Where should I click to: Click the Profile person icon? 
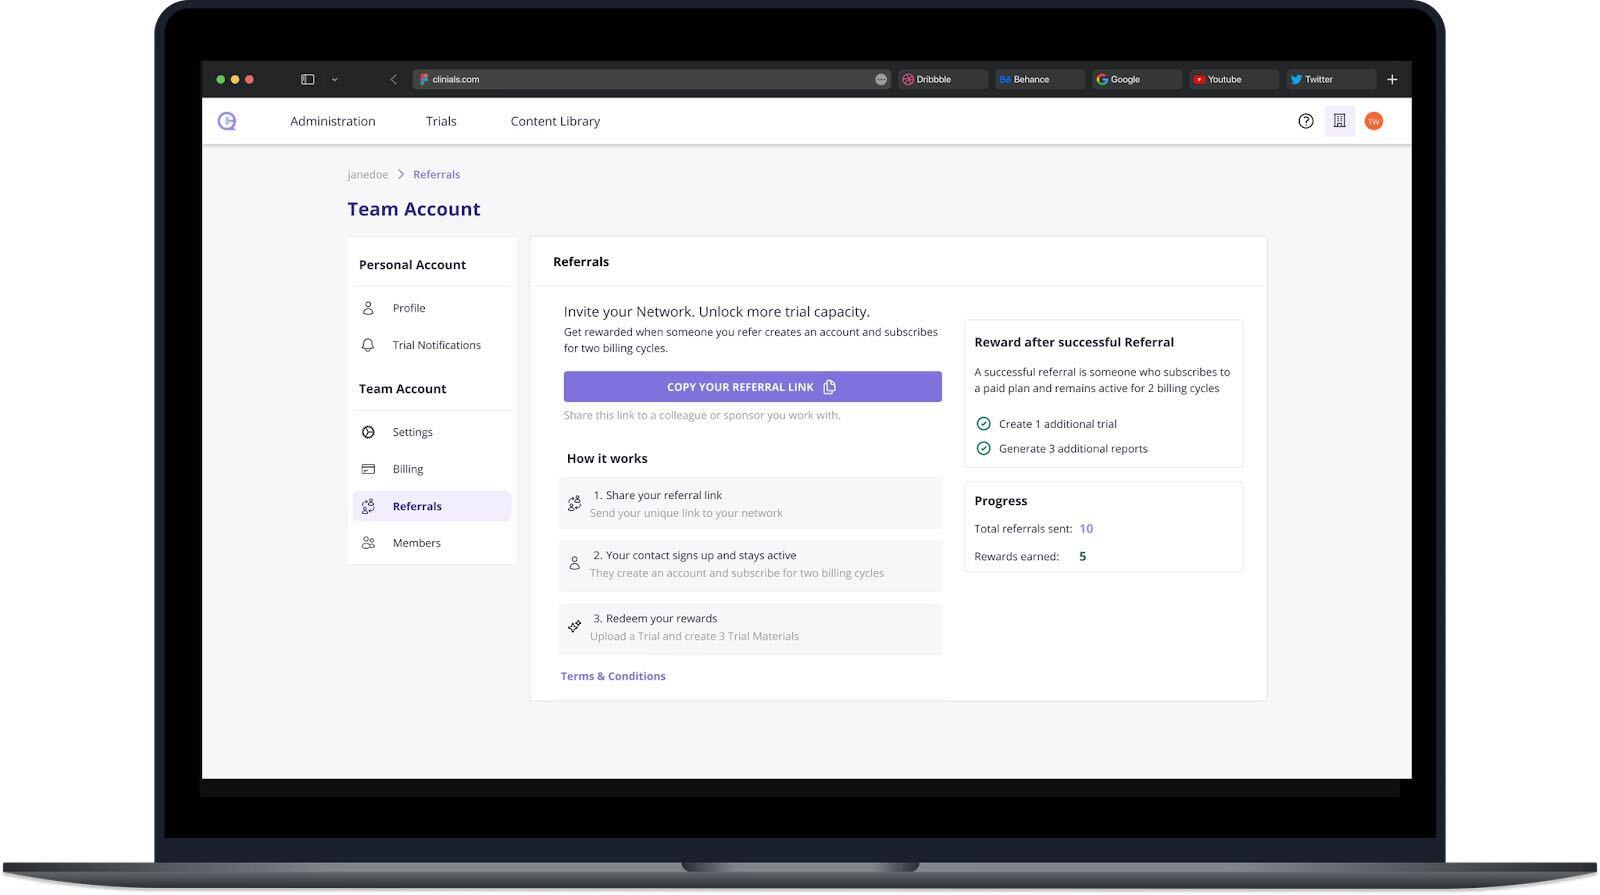point(368,308)
